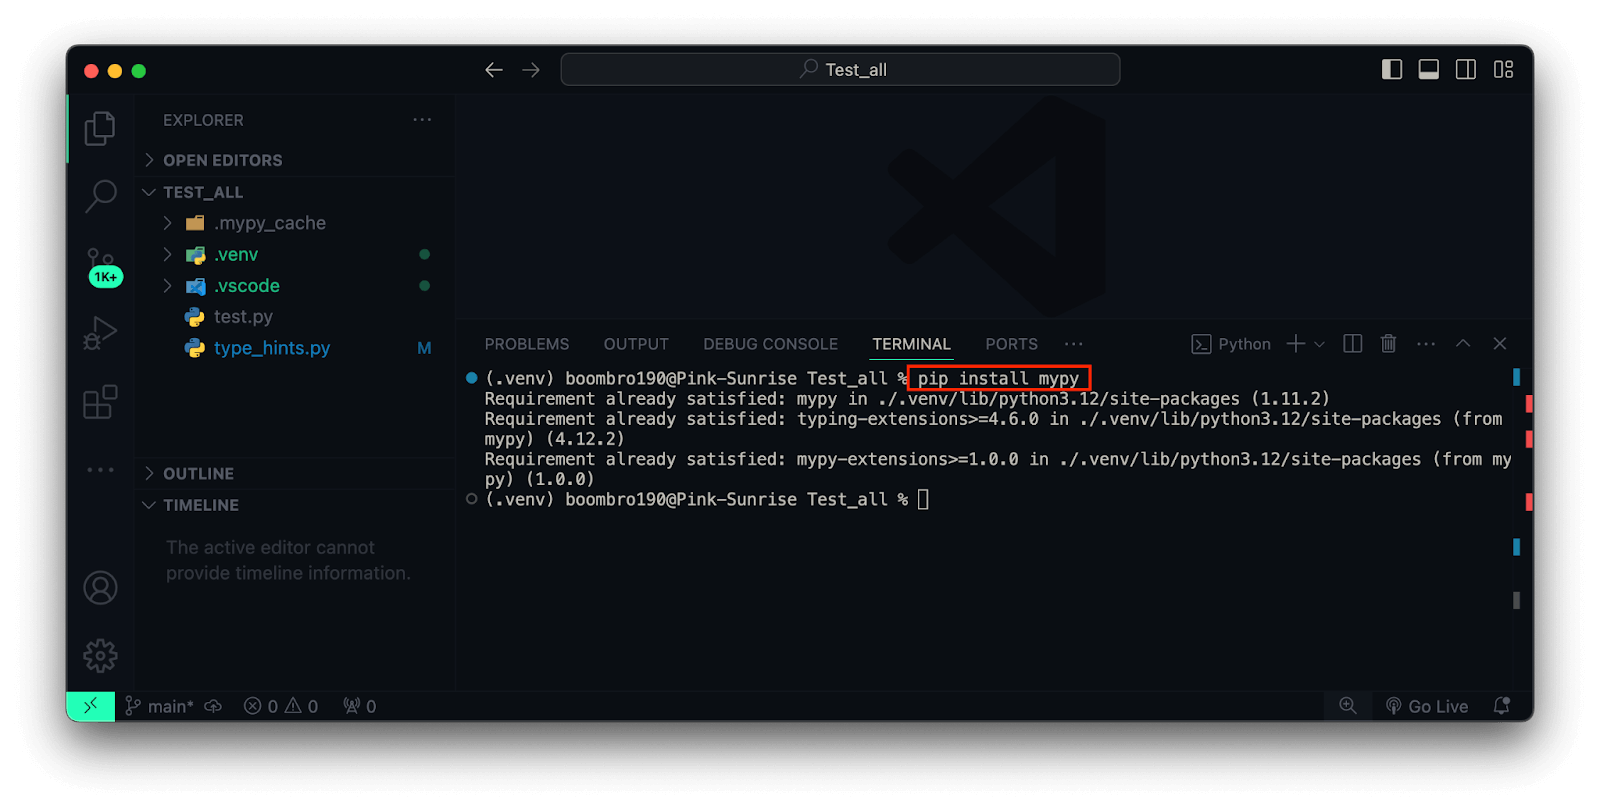Open notifications bell icon

(x=1501, y=706)
